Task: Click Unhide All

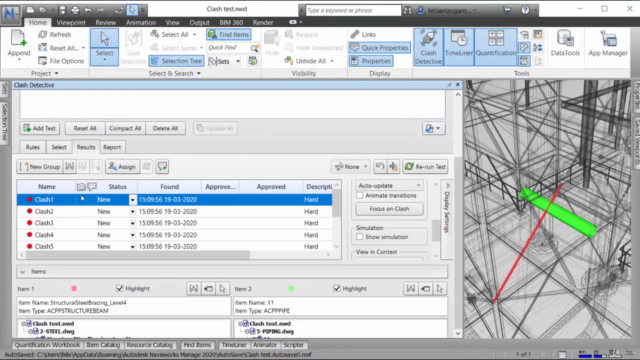Action: click(309, 61)
